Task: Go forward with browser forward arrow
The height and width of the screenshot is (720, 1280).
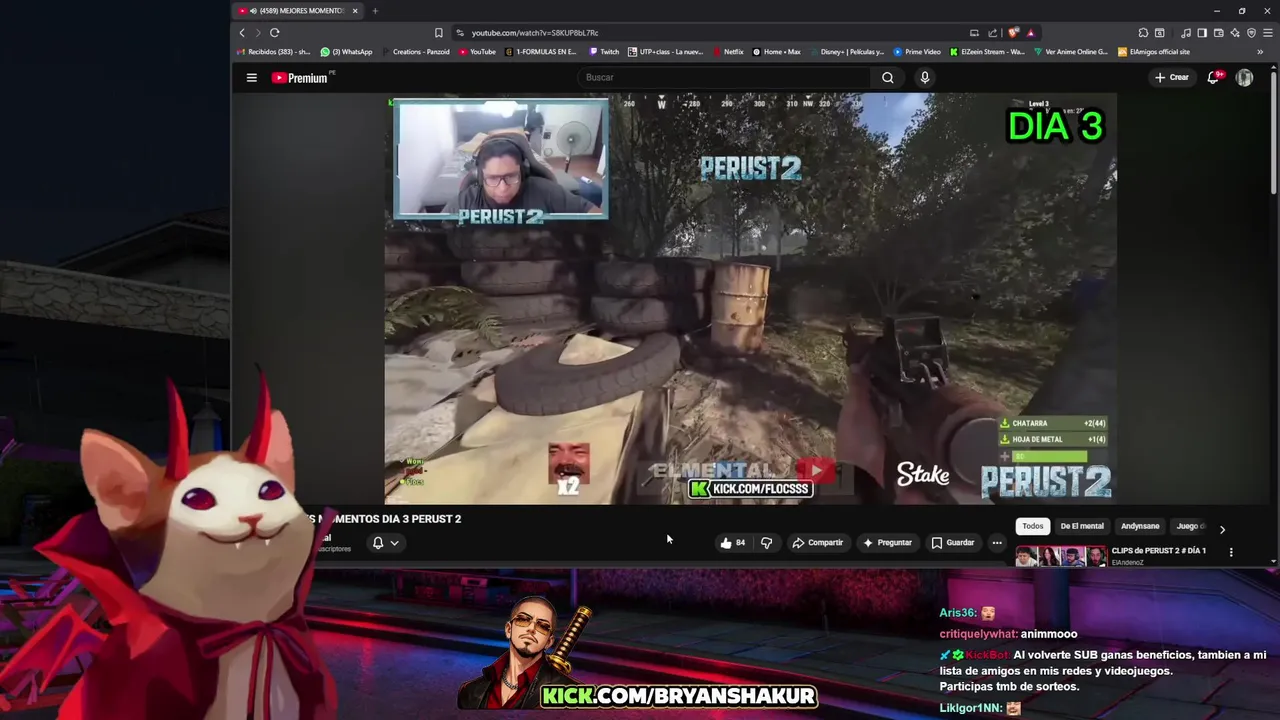Action: [x=257, y=33]
